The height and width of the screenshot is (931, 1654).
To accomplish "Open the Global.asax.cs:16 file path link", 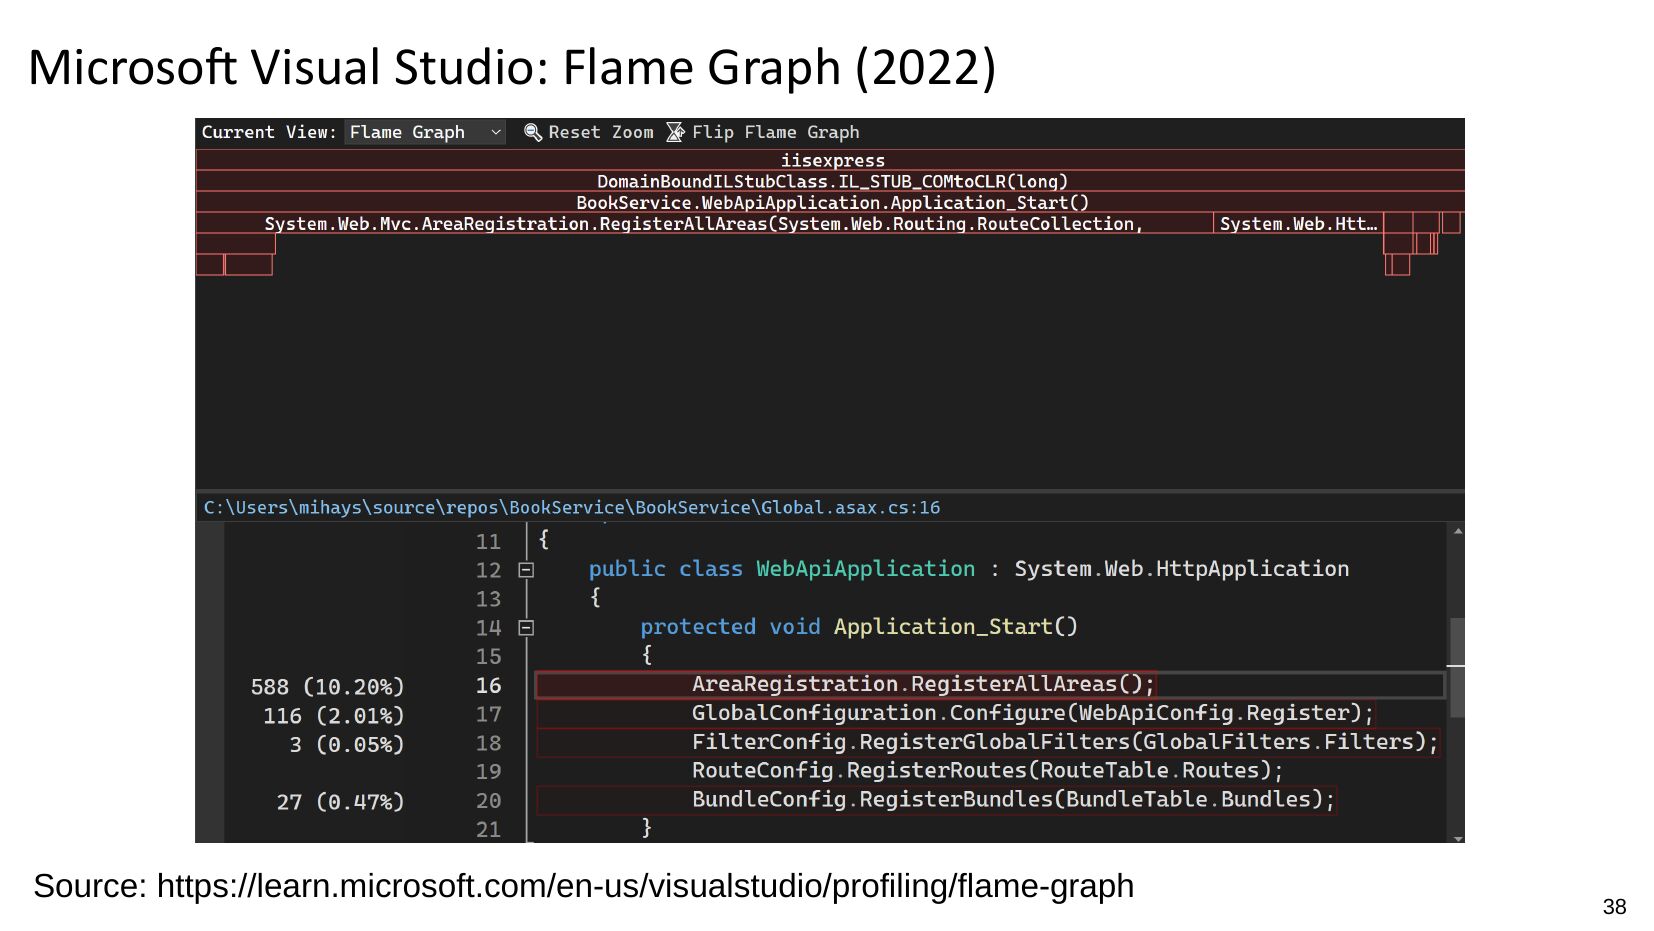I will [571, 508].
